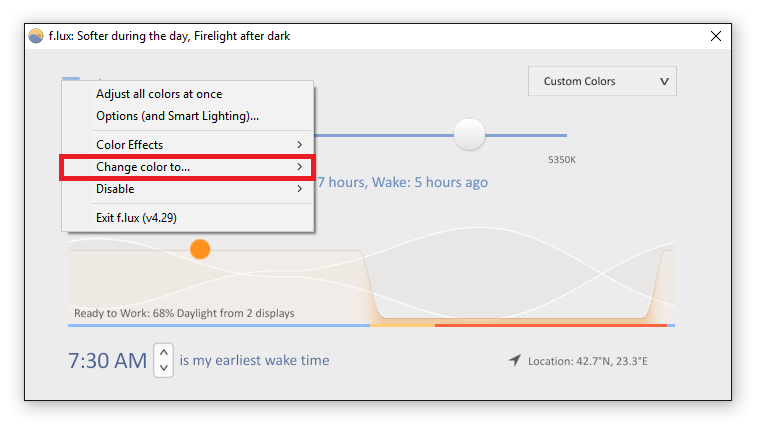Open Options (and Smart Lighting)...
Viewport: 761px width, 427px height.
click(177, 116)
